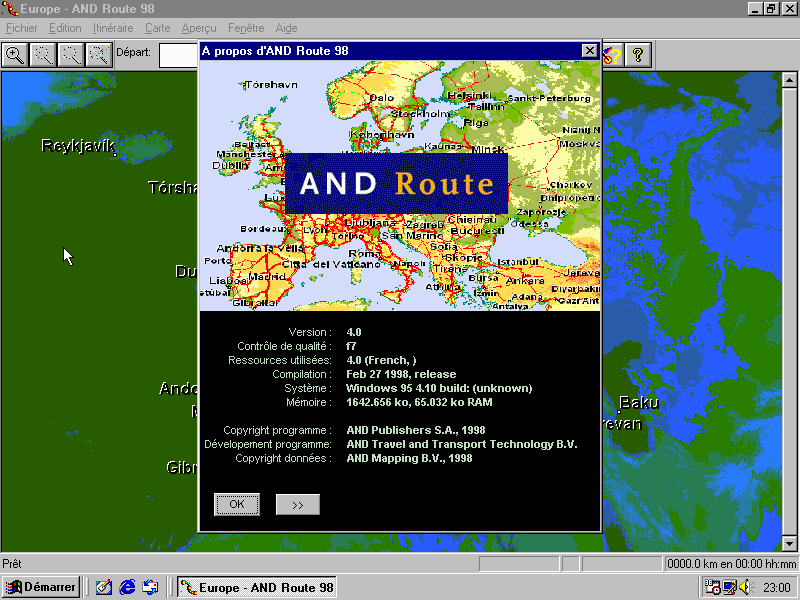Click the Départ: label in the toolbar
Screen dimensions: 800x600
[x=134, y=52]
